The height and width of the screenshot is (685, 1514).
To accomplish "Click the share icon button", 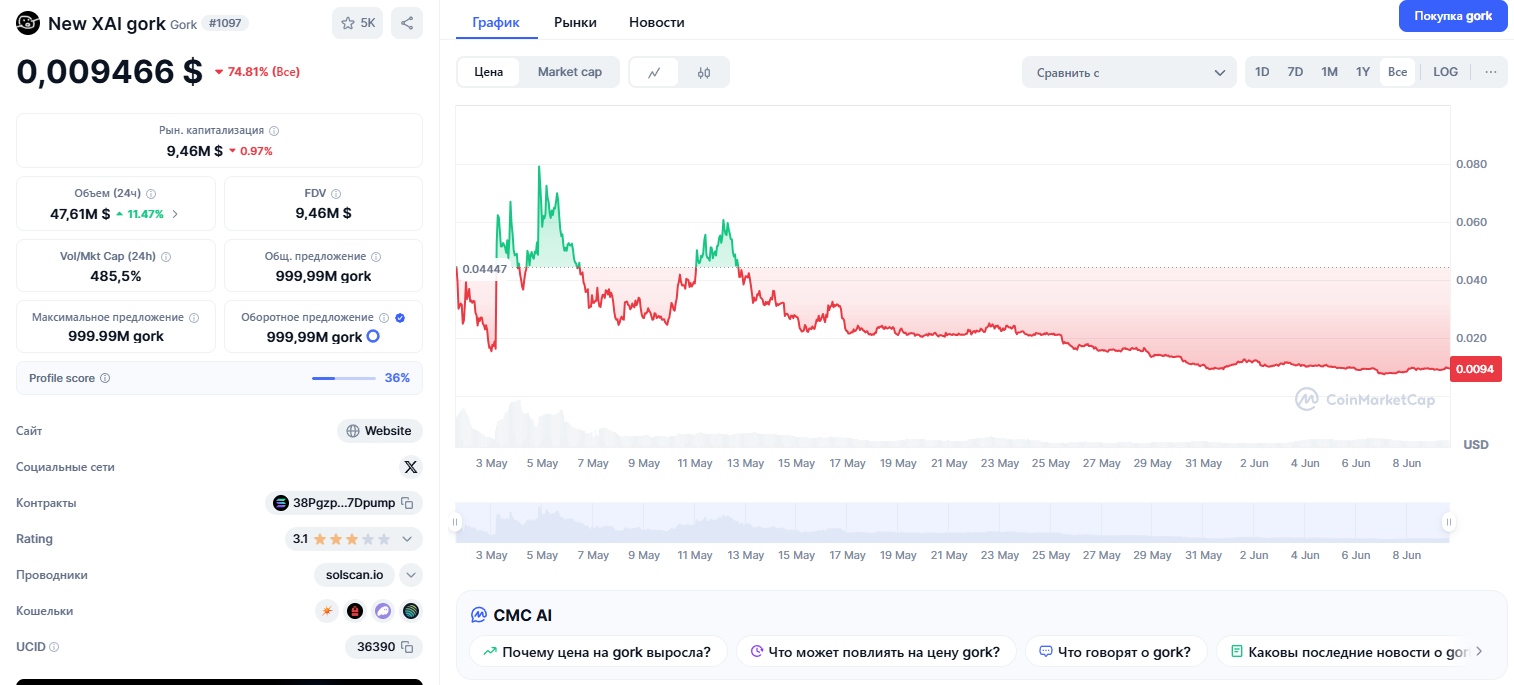I will 407,23.
